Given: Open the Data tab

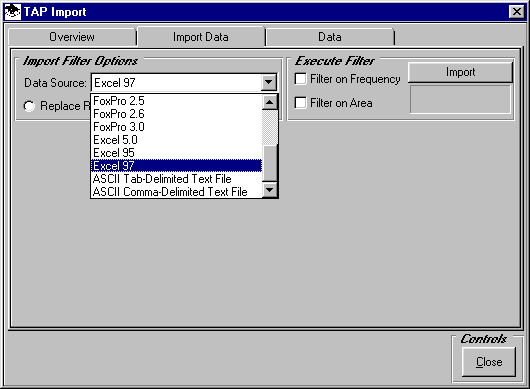Looking at the screenshot, I should click(330, 37).
